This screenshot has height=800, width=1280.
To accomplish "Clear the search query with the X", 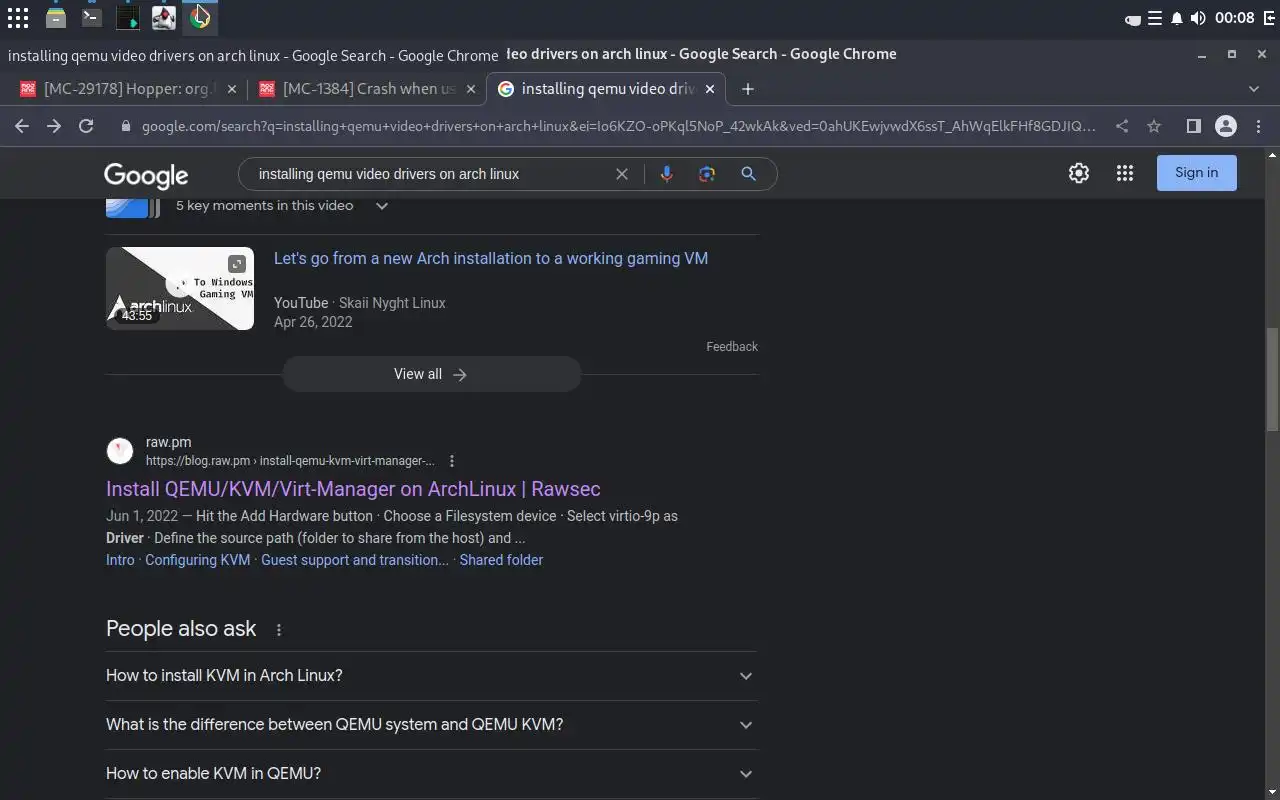I will (622, 174).
